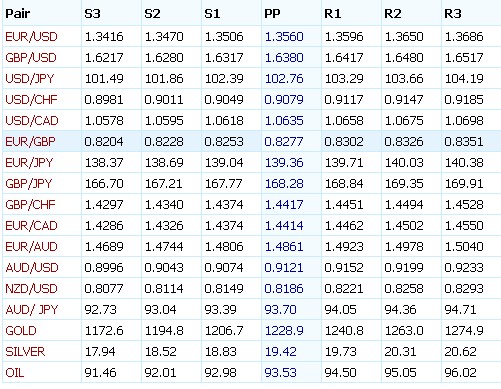Select the PP column header

pyautogui.click(x=272, y=14)
